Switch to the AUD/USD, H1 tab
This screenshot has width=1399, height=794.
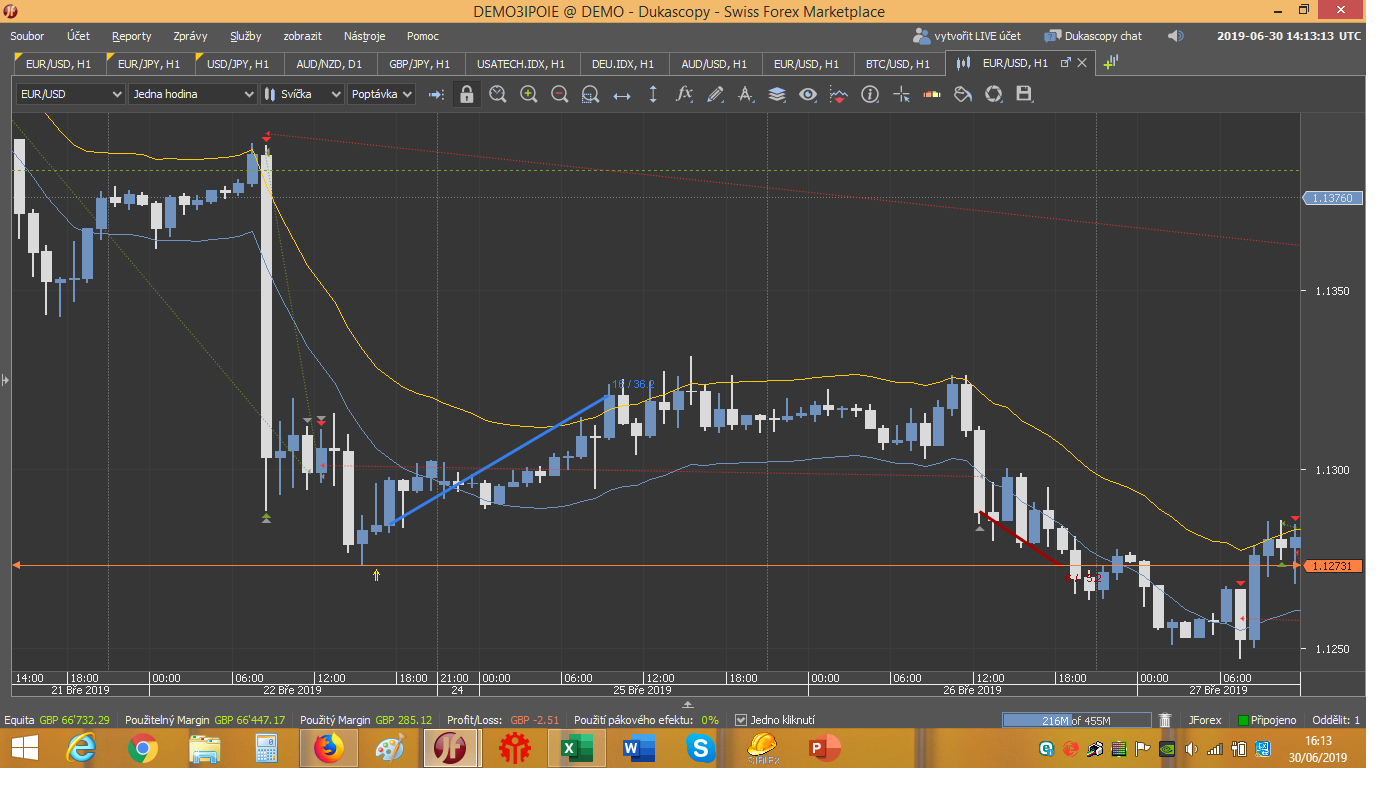point(714,63)
